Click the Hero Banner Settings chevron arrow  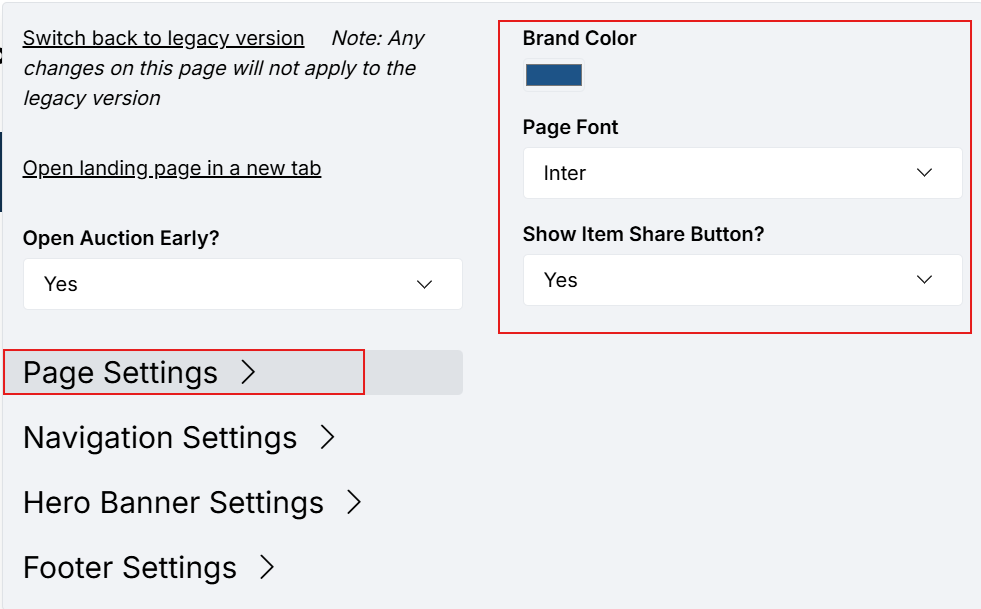(x=353, y=503)
